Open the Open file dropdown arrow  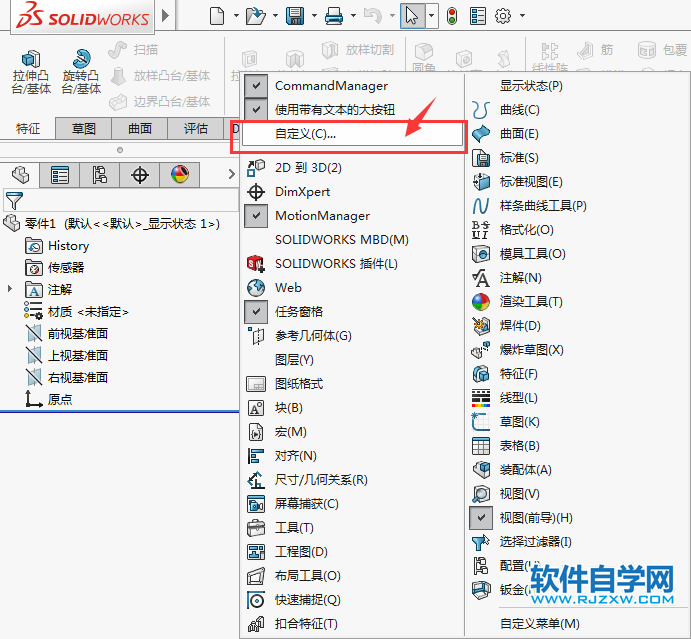275,16
